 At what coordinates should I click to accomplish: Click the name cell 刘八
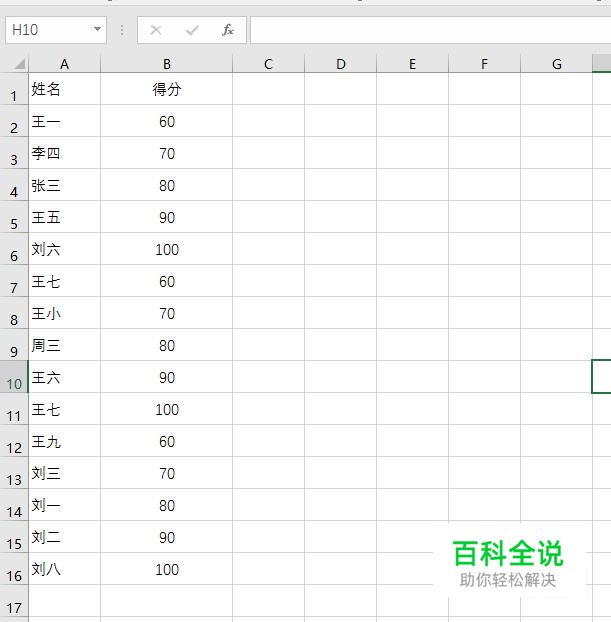(65, 569)
